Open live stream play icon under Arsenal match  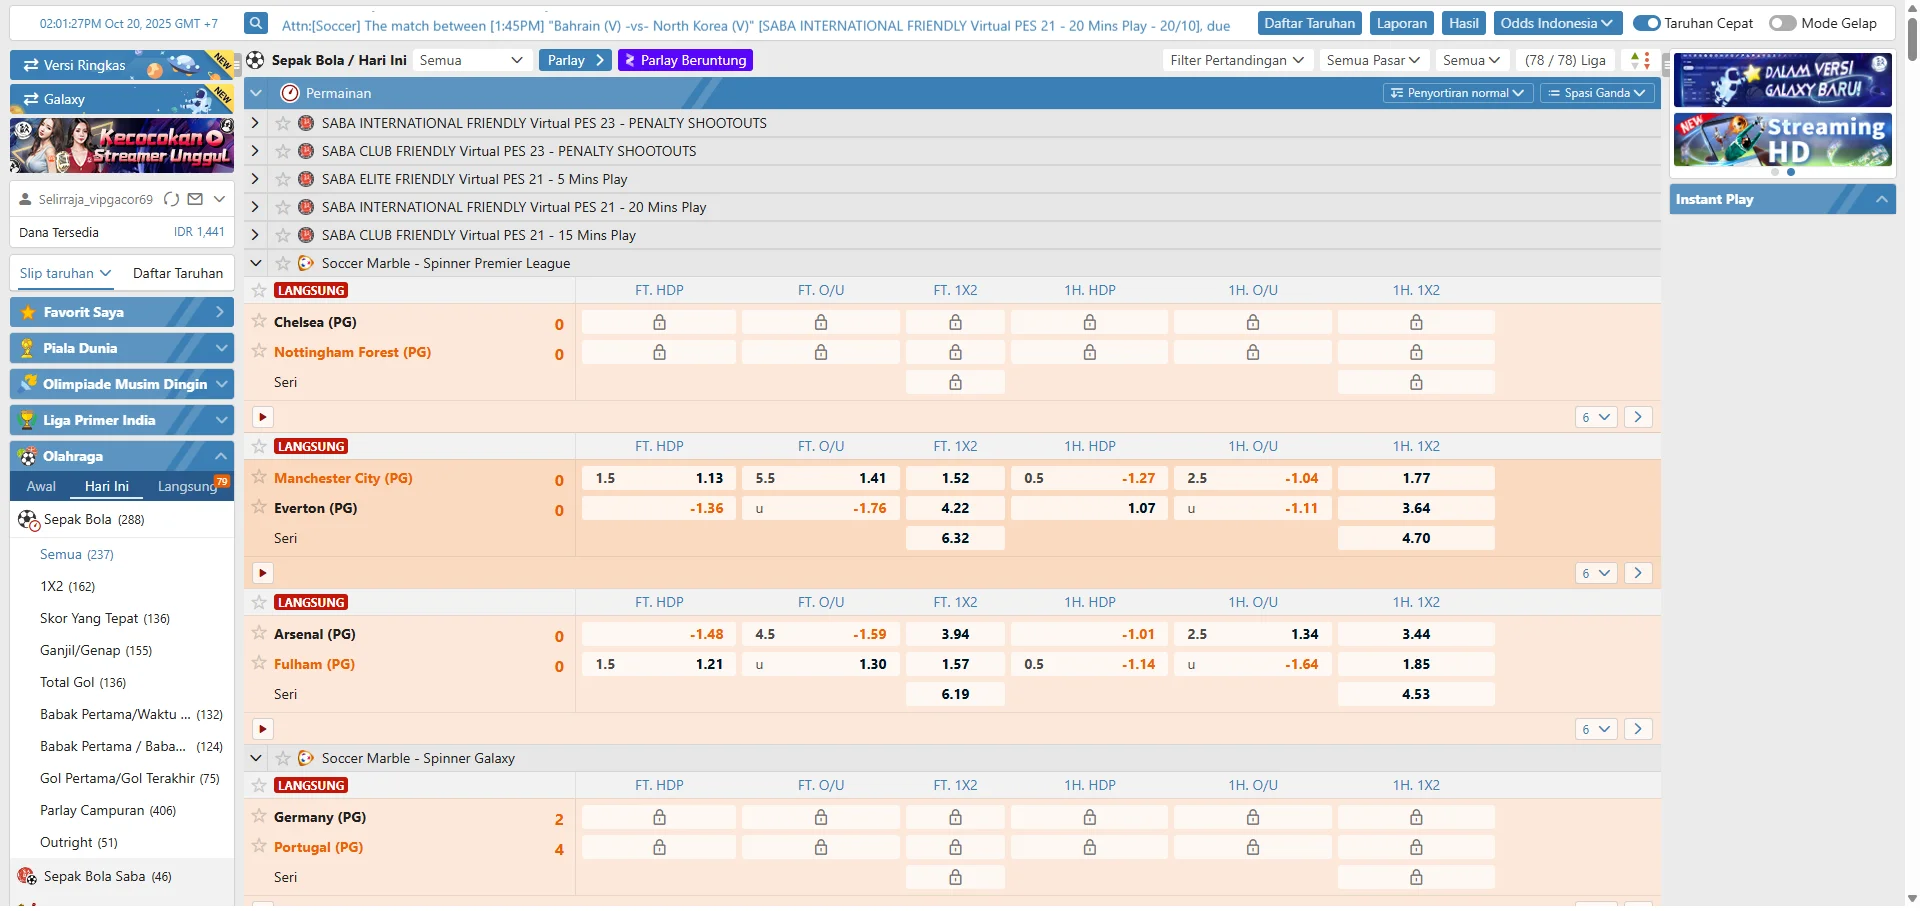(x=262, y=728)
